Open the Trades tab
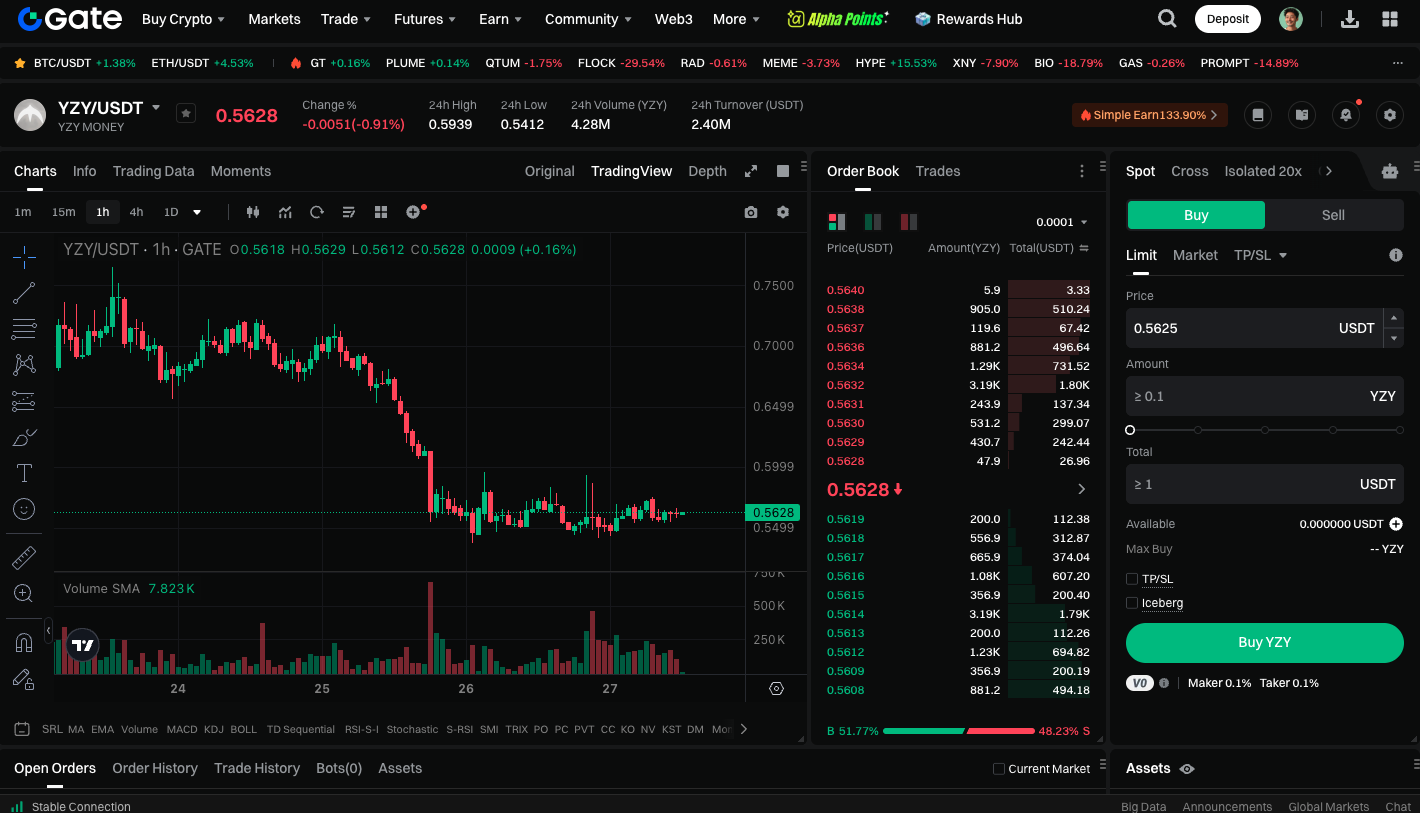Screen dimensions: 1420x813 coord(938,171)
